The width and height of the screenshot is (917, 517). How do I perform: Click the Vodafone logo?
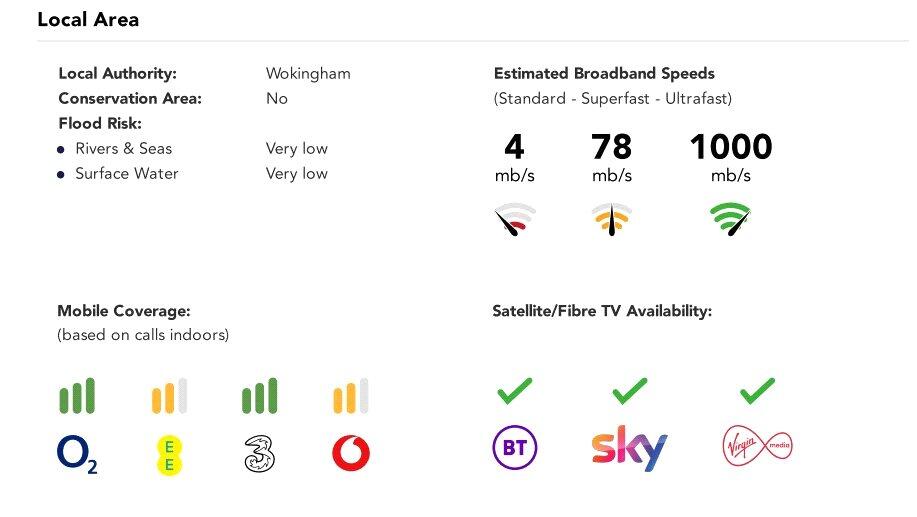(x=351, y=454)
